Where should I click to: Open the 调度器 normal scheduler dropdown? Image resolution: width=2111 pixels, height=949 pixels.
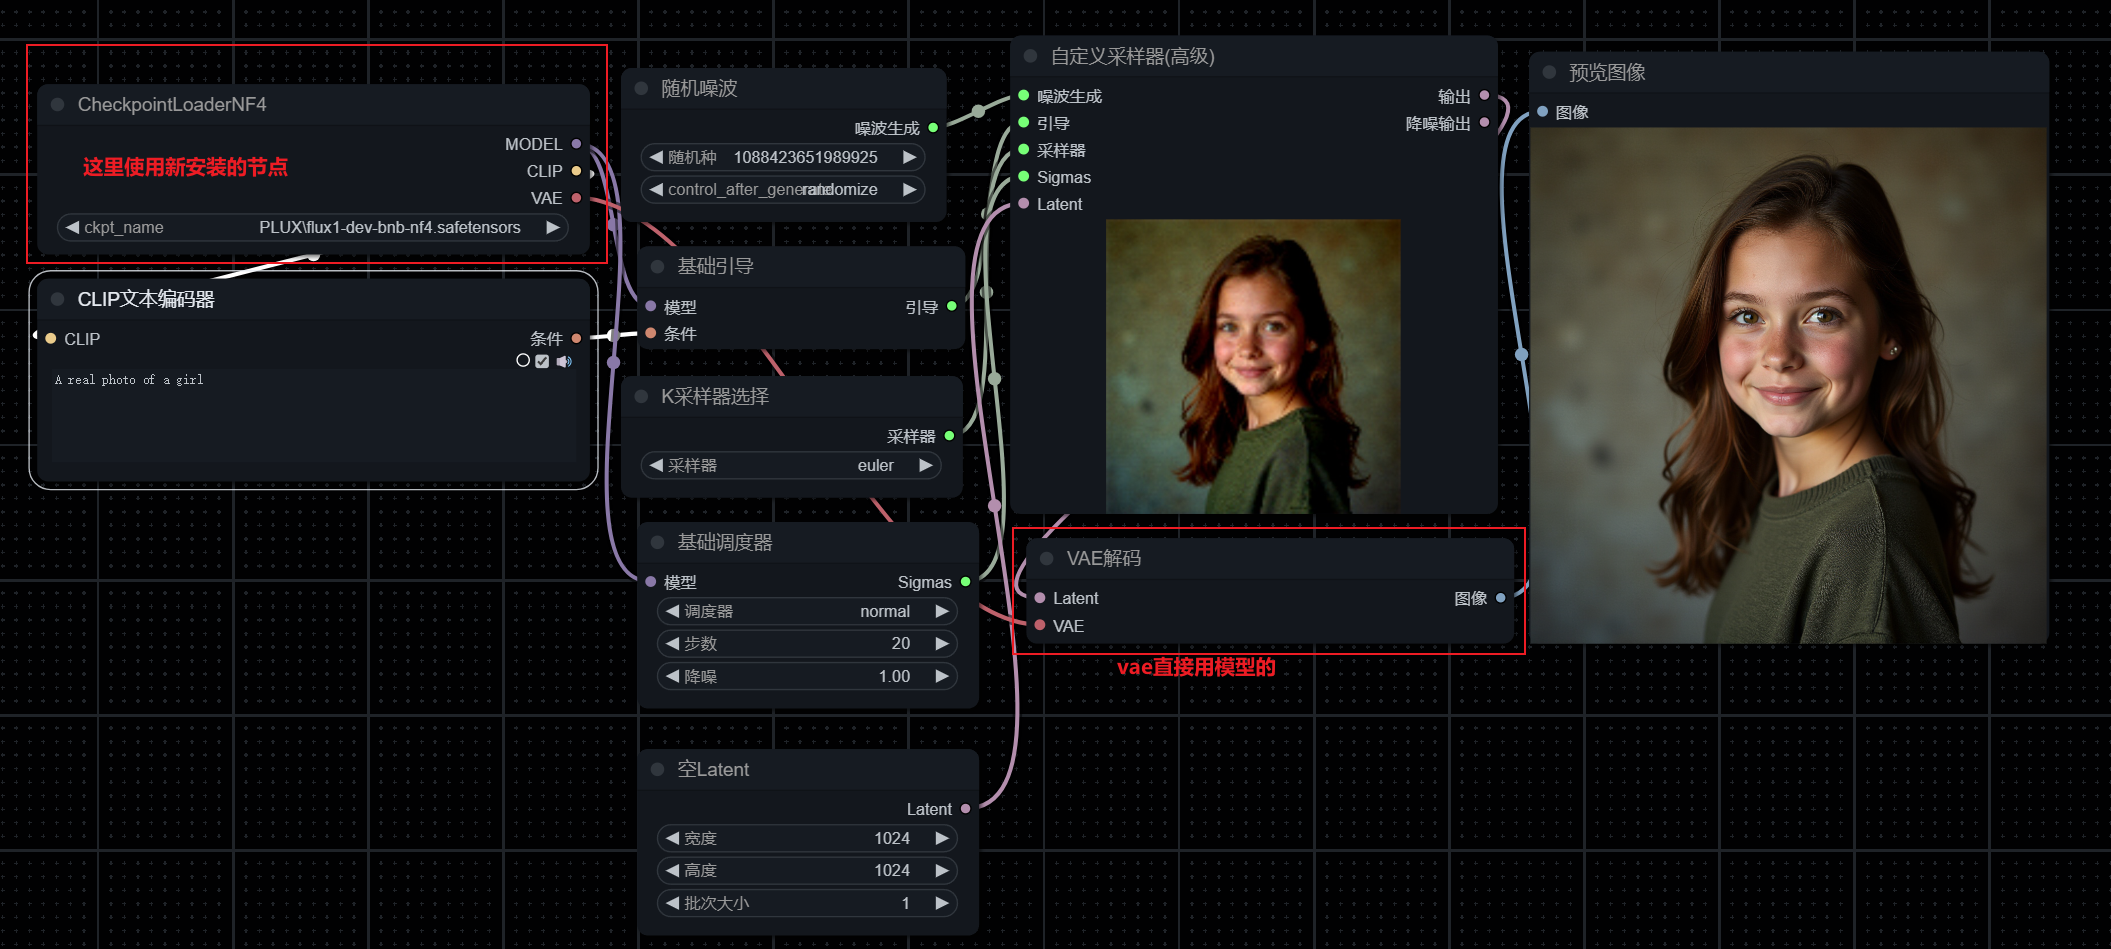pyautogui.click(x=806, y=611)
